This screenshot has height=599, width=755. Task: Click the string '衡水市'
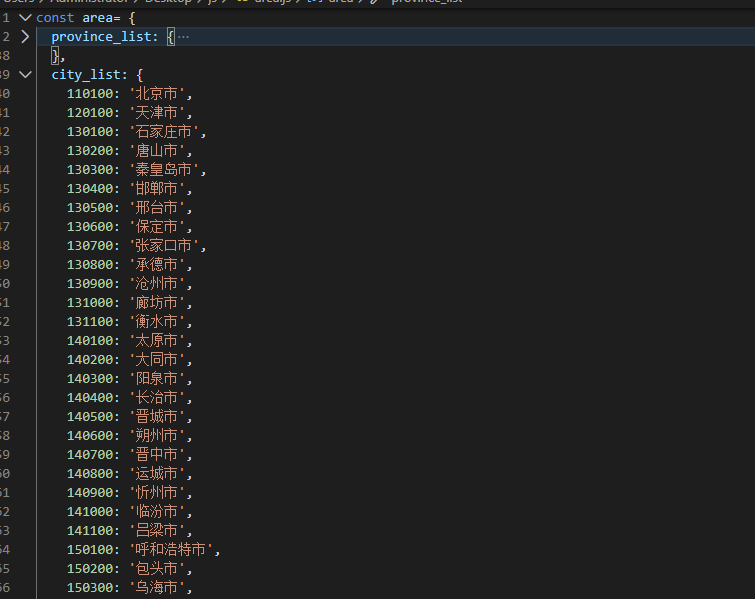click(157, 322)
